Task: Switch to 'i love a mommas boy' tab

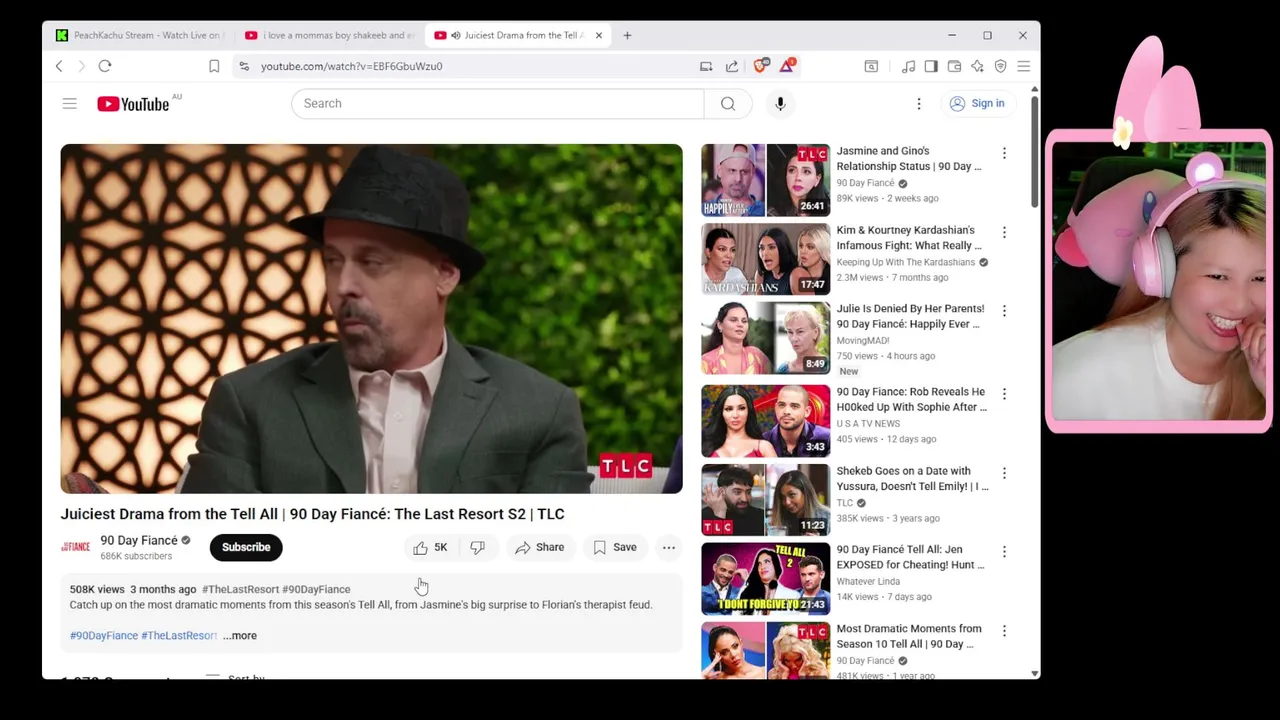Action: [x=330, y=35]
